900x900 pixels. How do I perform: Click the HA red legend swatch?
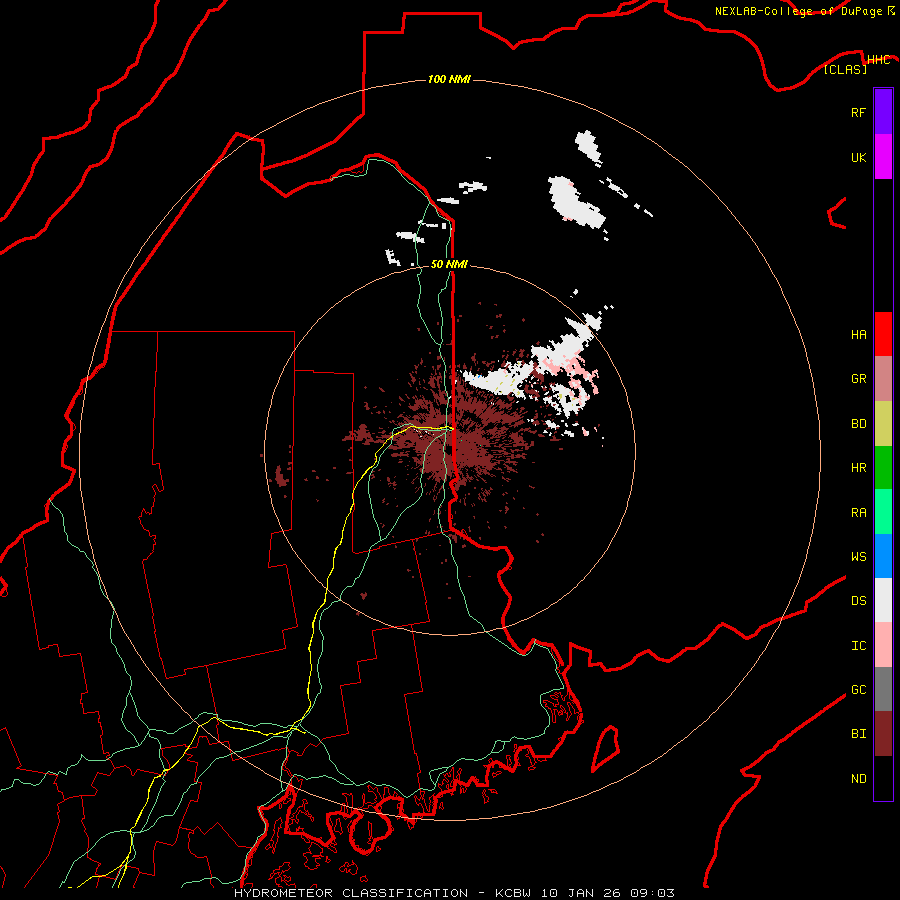coord(883,334)
